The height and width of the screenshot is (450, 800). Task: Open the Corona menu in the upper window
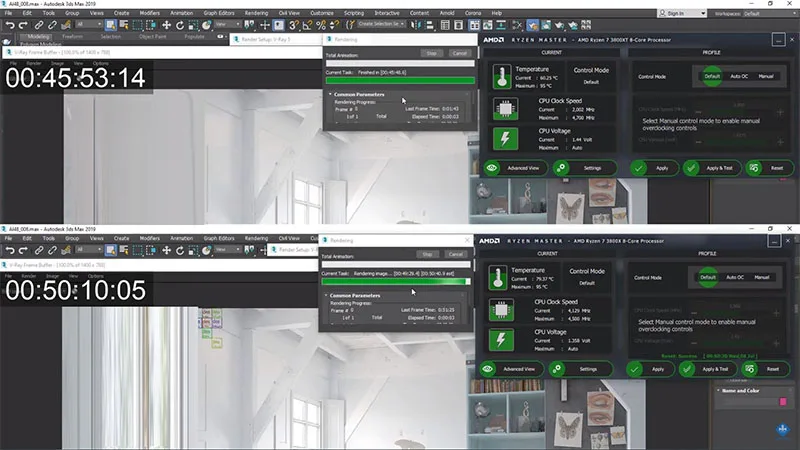[x=472, y=13]
